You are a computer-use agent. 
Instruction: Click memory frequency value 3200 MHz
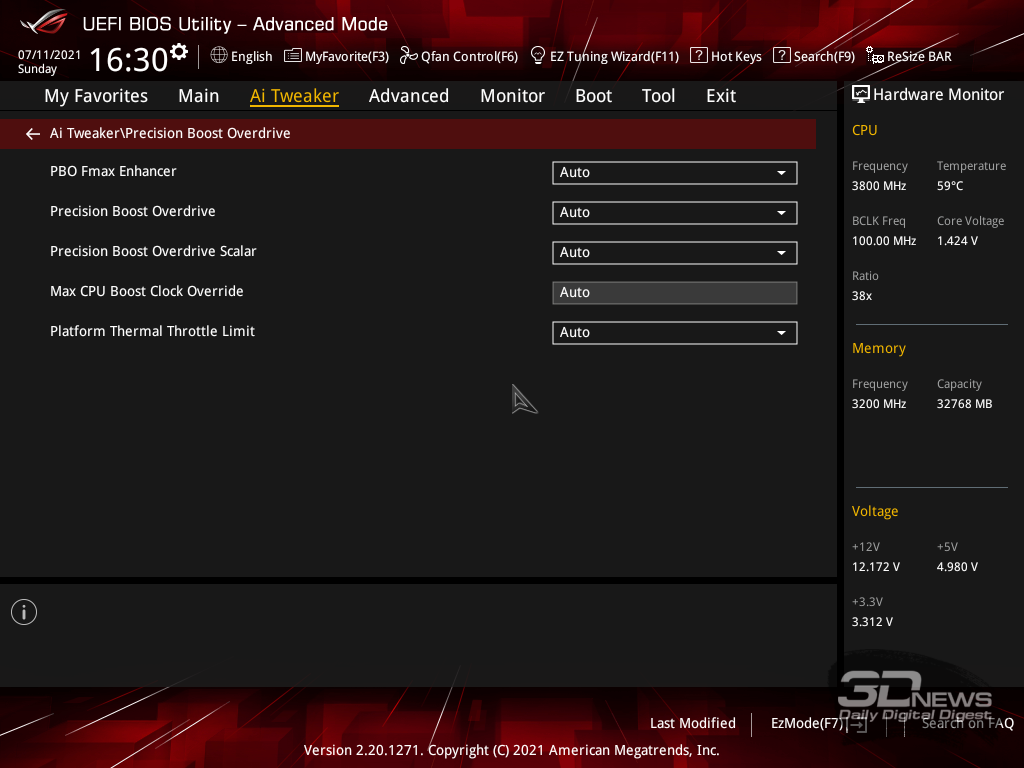pos(879,404)
